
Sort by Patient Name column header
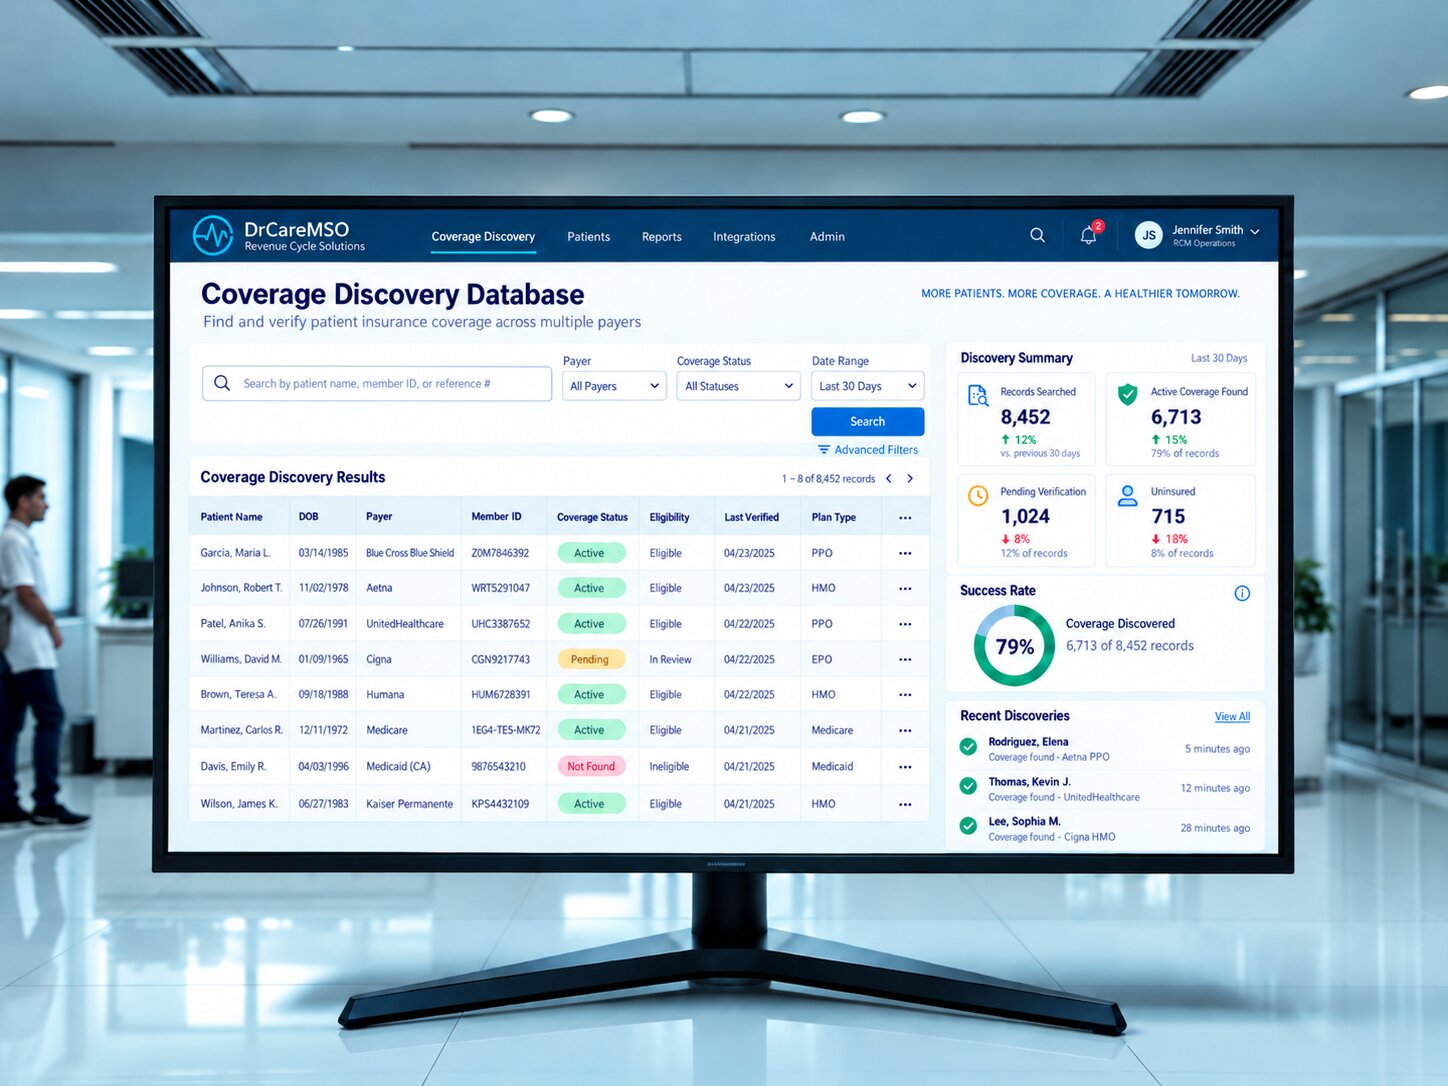(231, 517)
